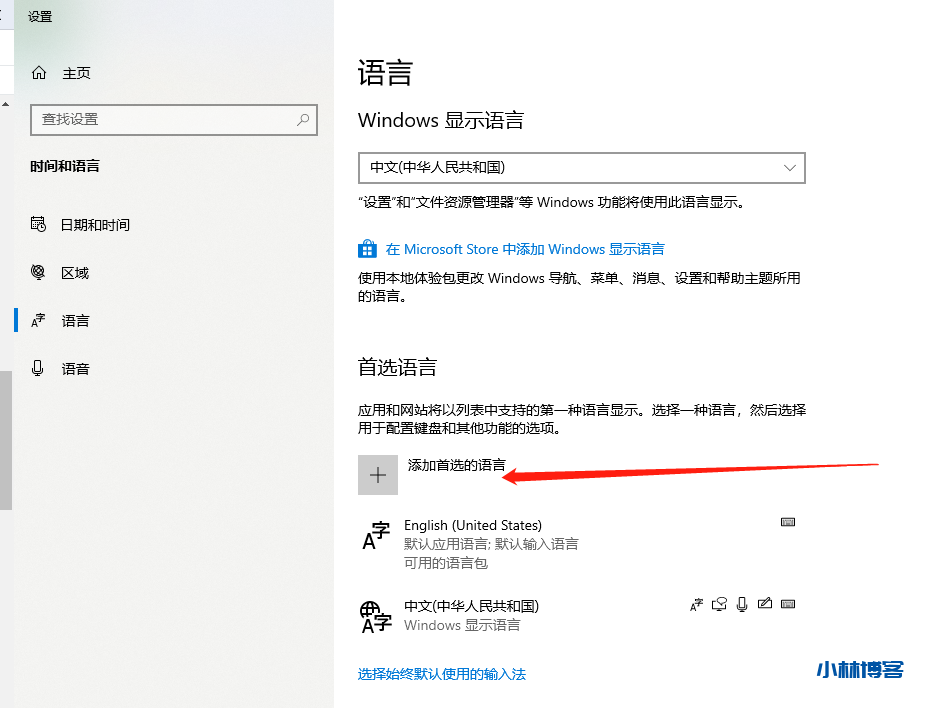This screenshot has height=708, width=934.
Task: Click the keyboard icon beside 中文
Action: point(788,603)
